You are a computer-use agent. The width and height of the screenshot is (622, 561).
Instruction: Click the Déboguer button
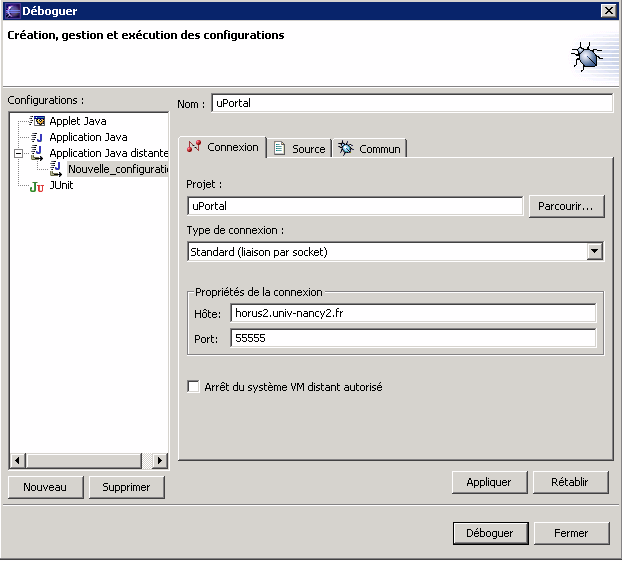point(489,533)
